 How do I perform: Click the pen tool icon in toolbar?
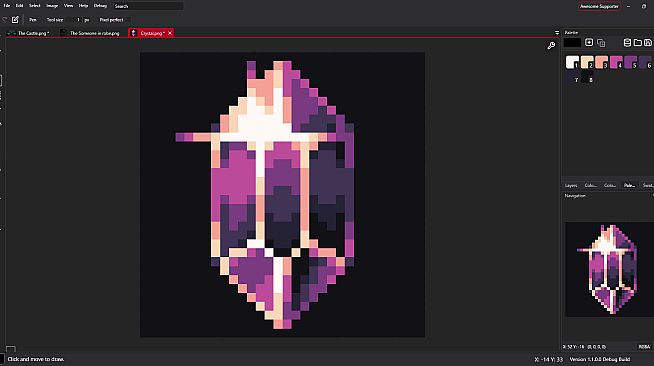pyautogui.click(x=15, y=20)
